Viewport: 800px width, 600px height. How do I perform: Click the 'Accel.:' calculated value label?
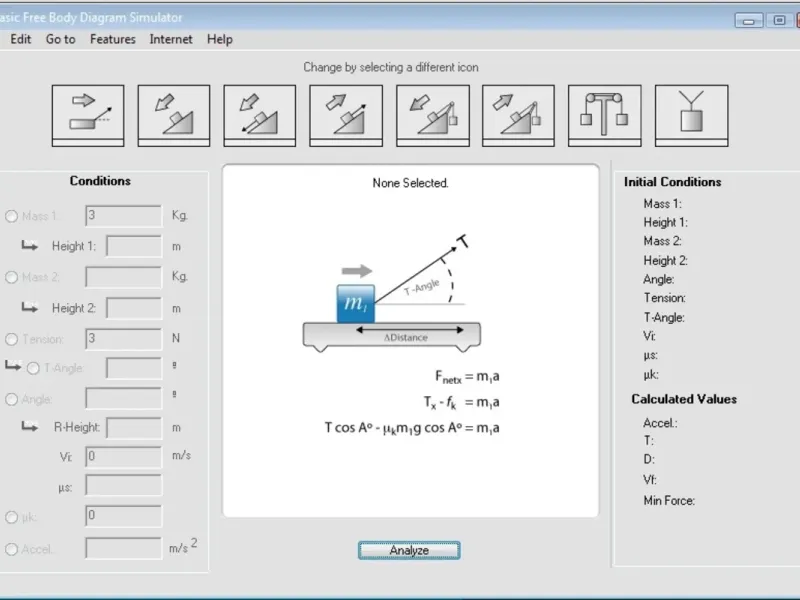tap(660, 423)
